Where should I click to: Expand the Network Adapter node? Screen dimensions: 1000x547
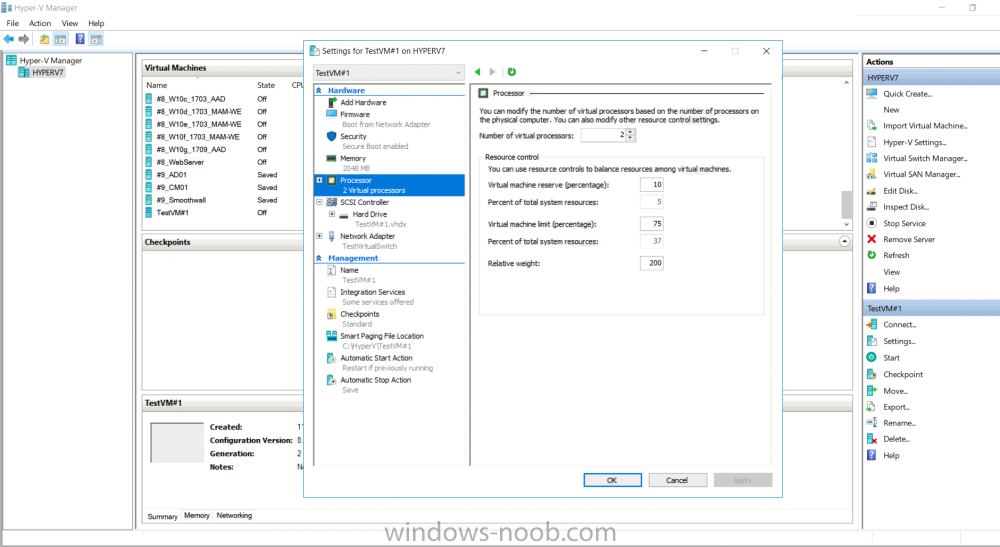pyautogui.click(x=320, y=236)
